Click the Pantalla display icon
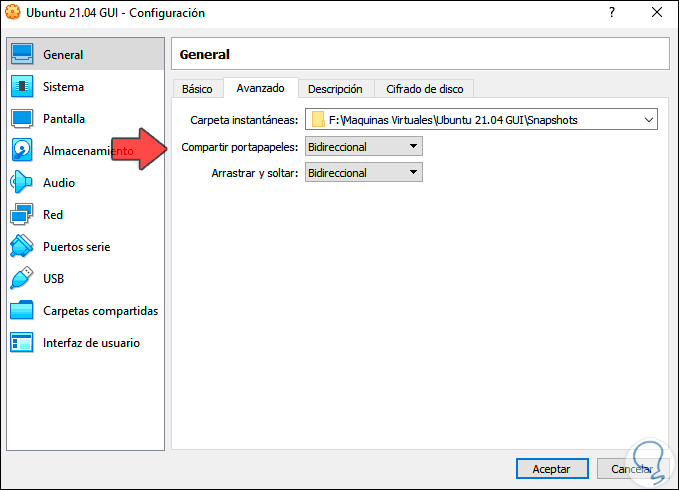The image size is (679, 490). tap(22, 118)
